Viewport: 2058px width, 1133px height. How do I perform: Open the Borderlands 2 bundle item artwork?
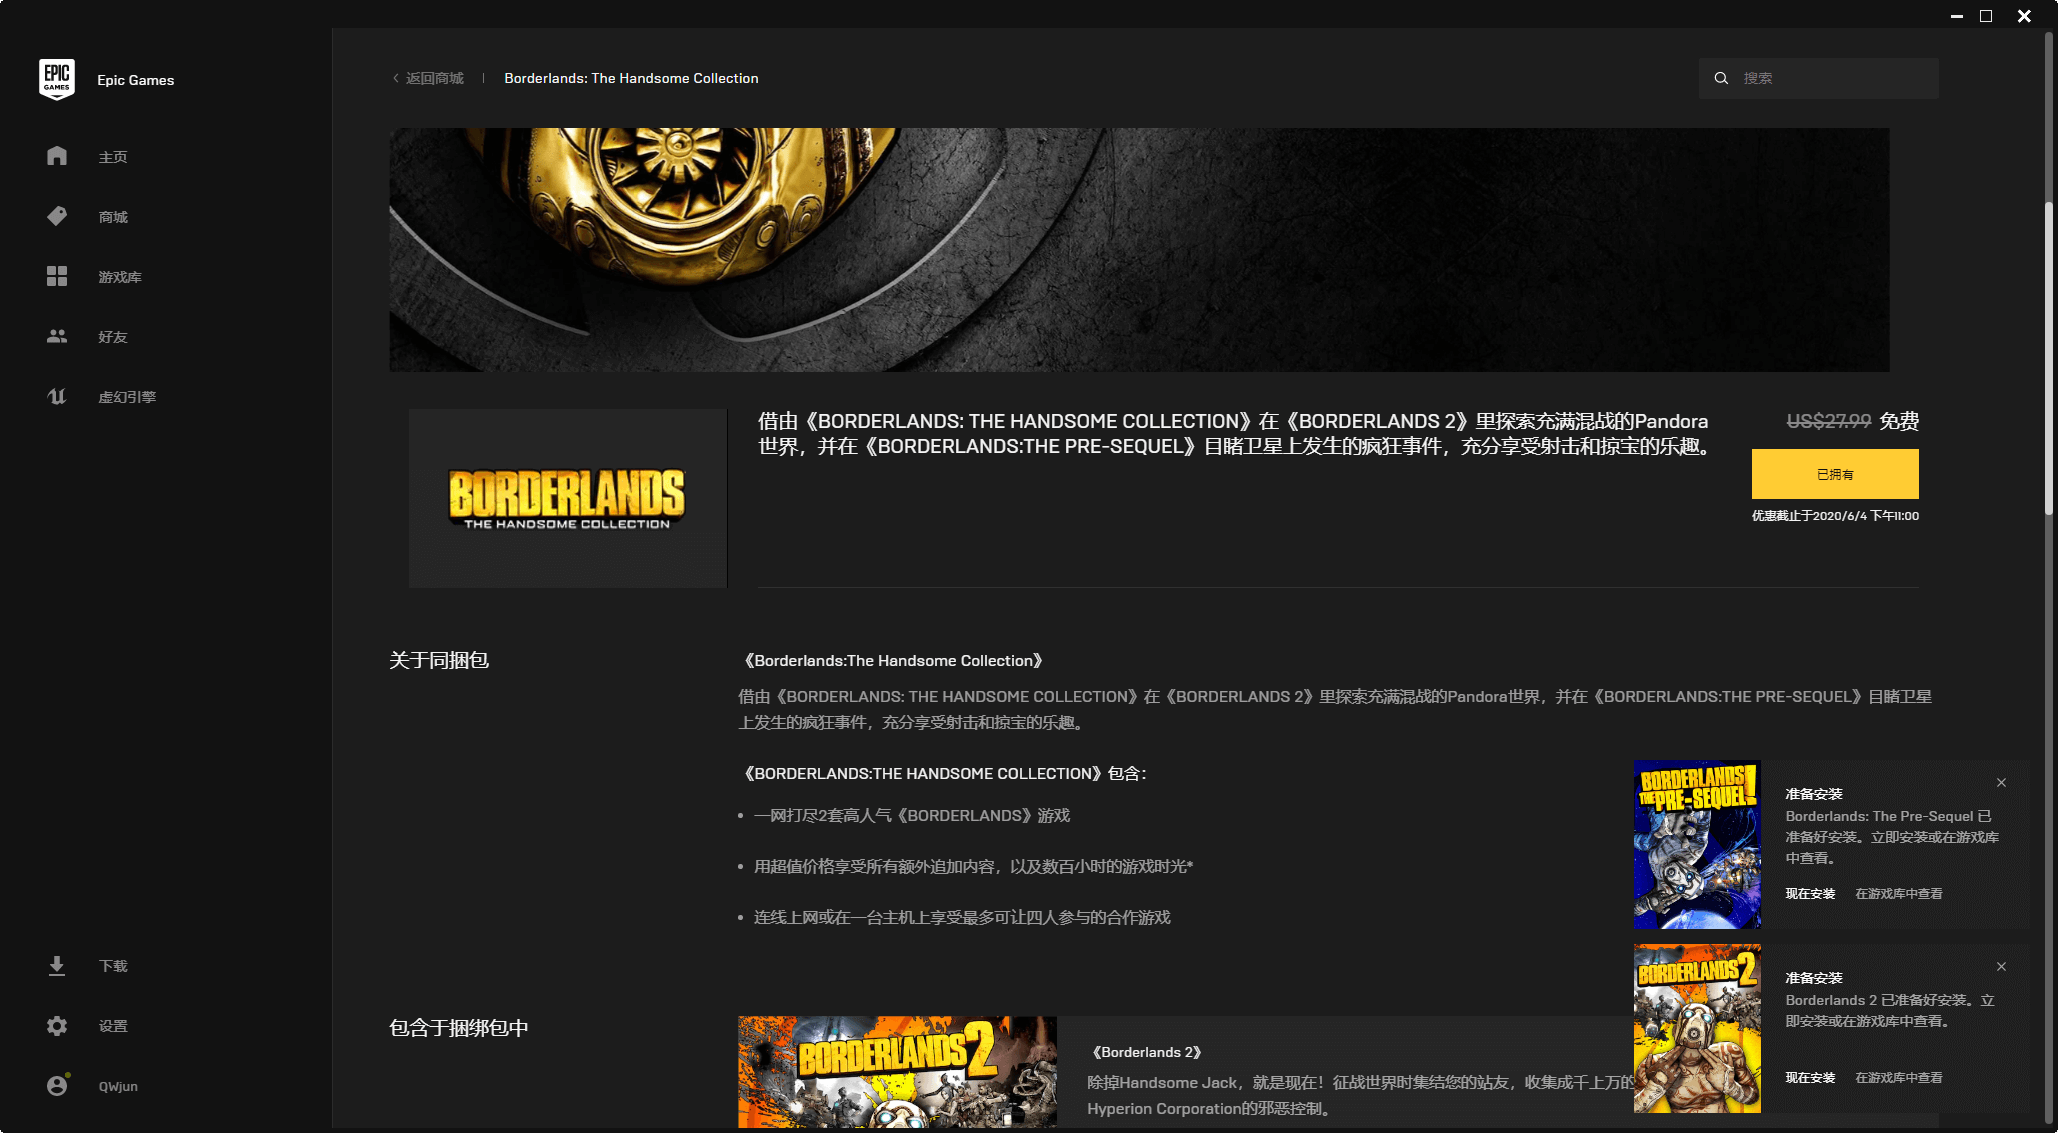[897, 1072]
